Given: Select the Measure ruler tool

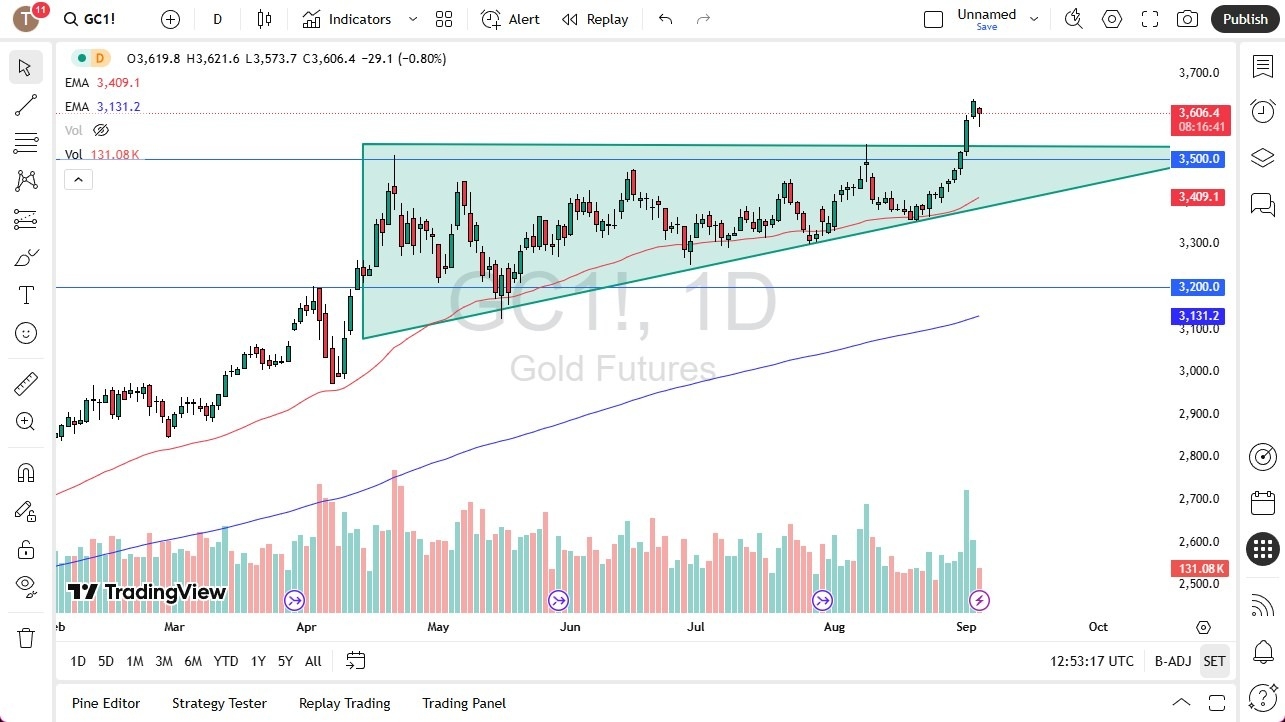Looking at the screenshot, I should click(25, 382).
